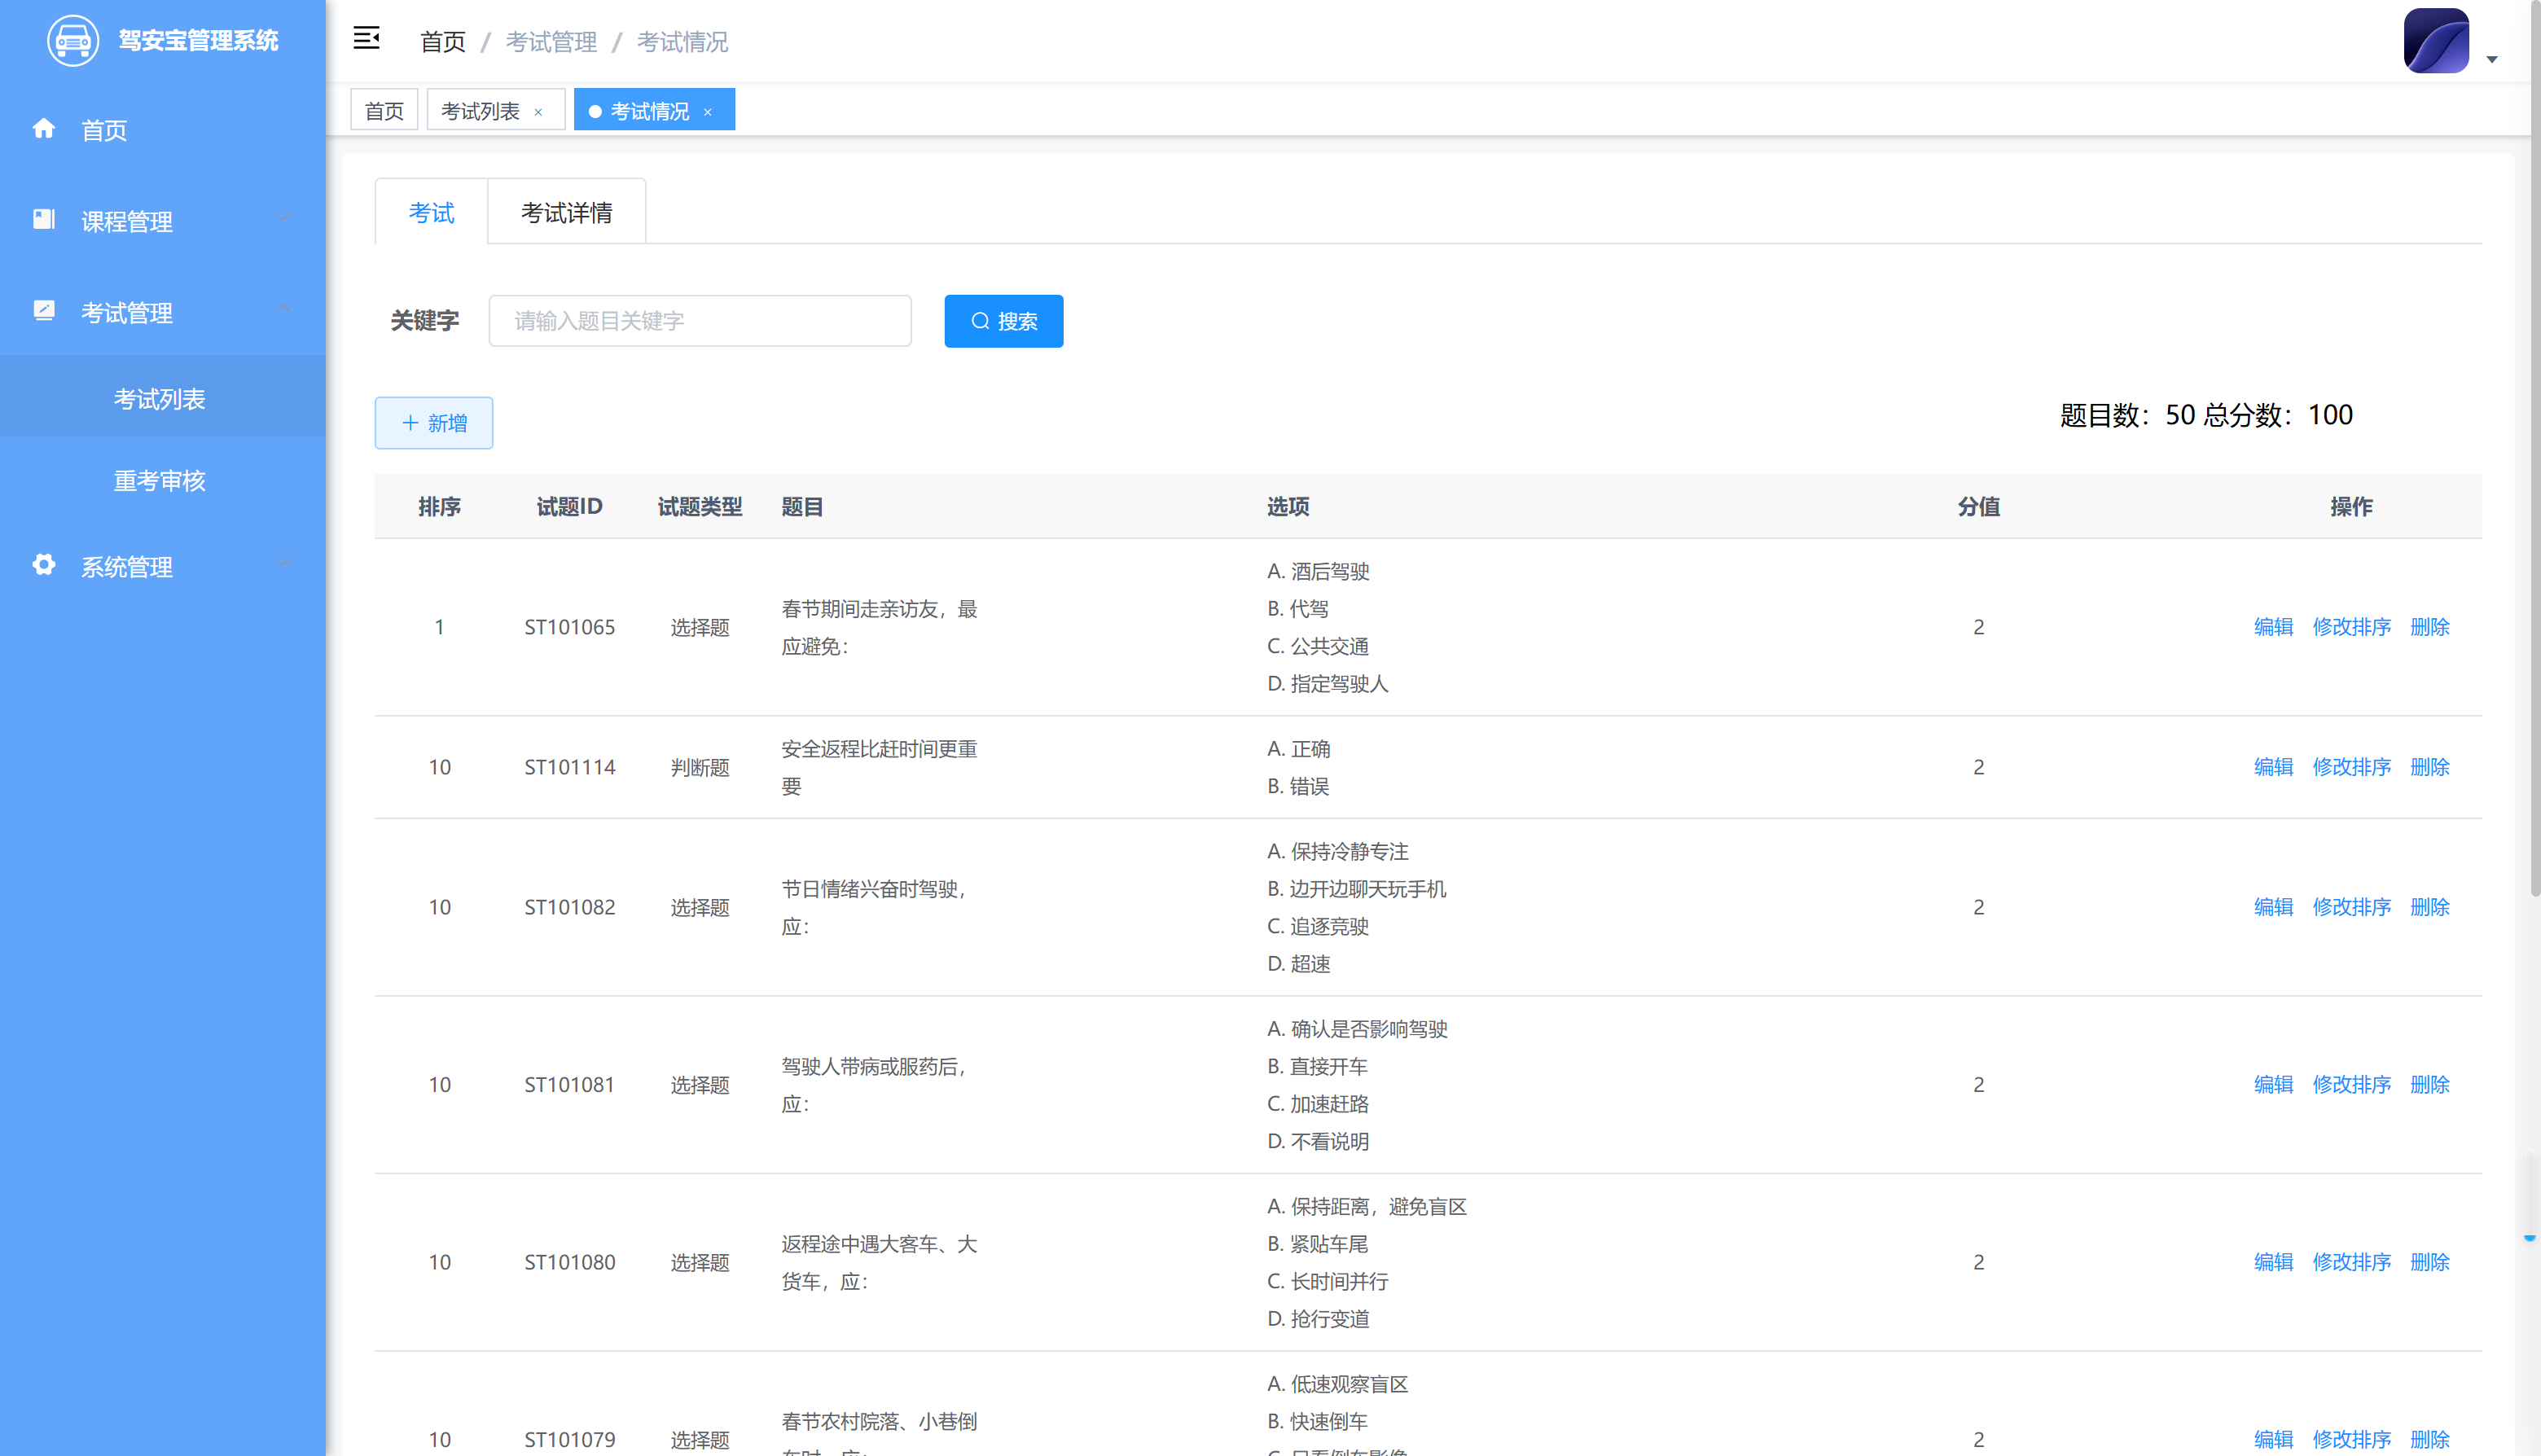Expand 系统管理 menu chevron
This screenshot has width=2541, height=1456.
pos(283,564)
